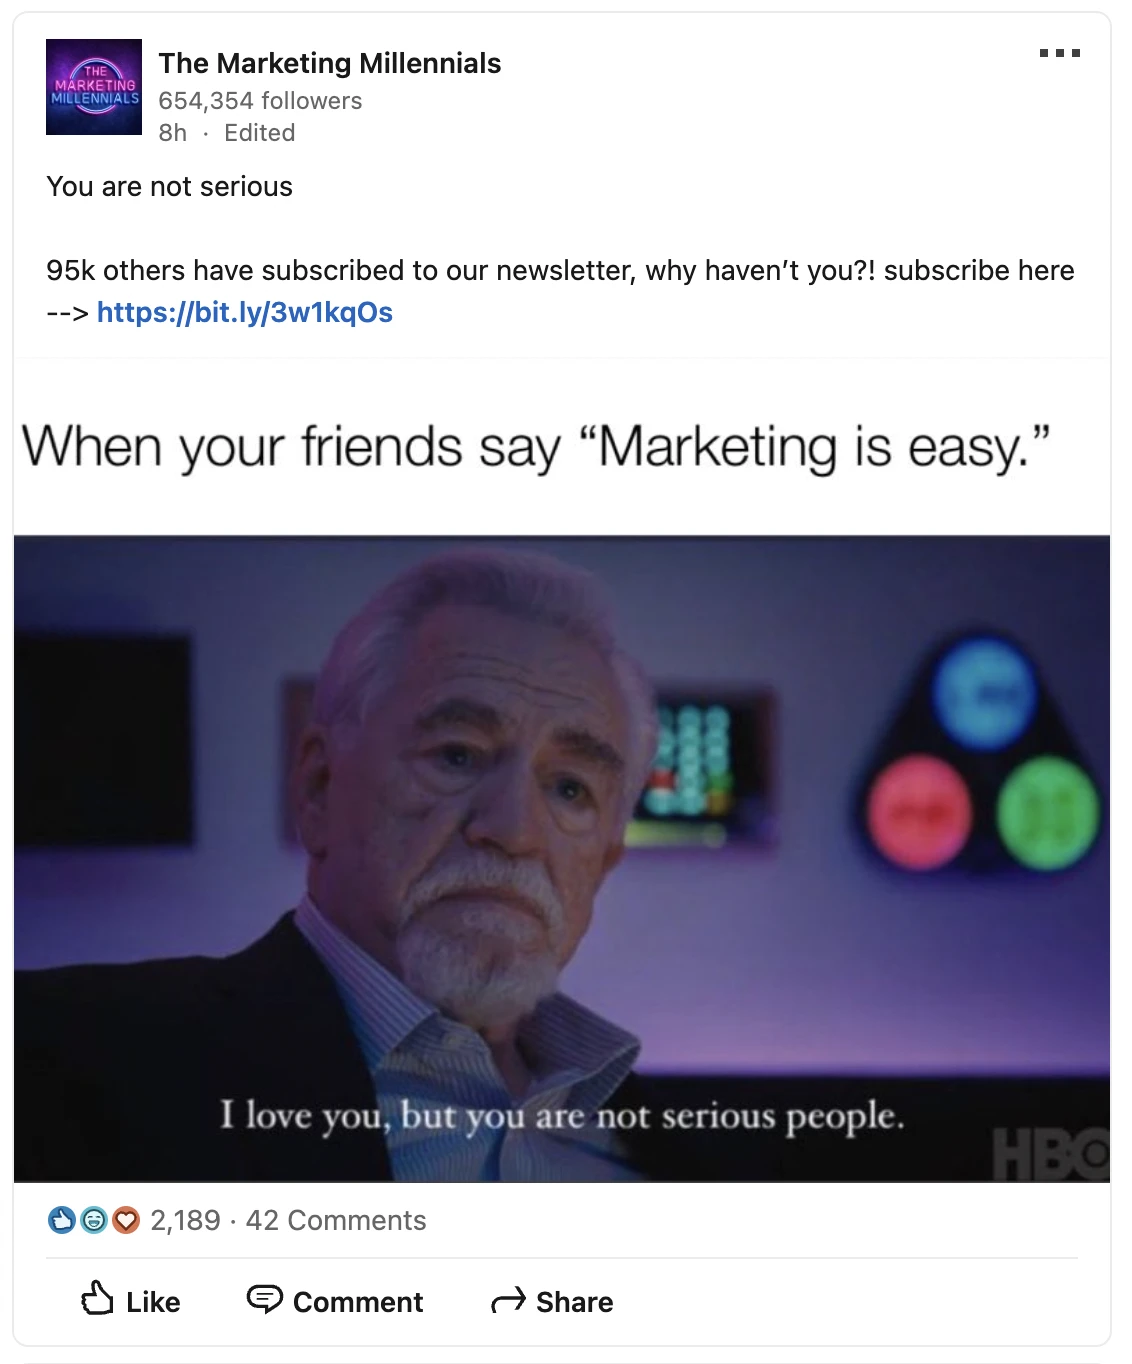Click the HBO watermark on the image

tap(1050, 1155)
